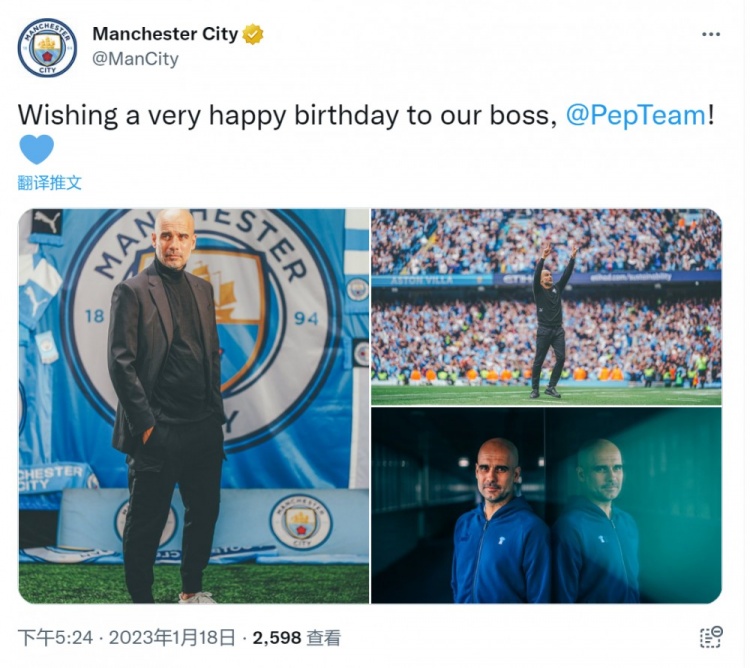Open the stadium crowd photo

[x=546, y=305]
